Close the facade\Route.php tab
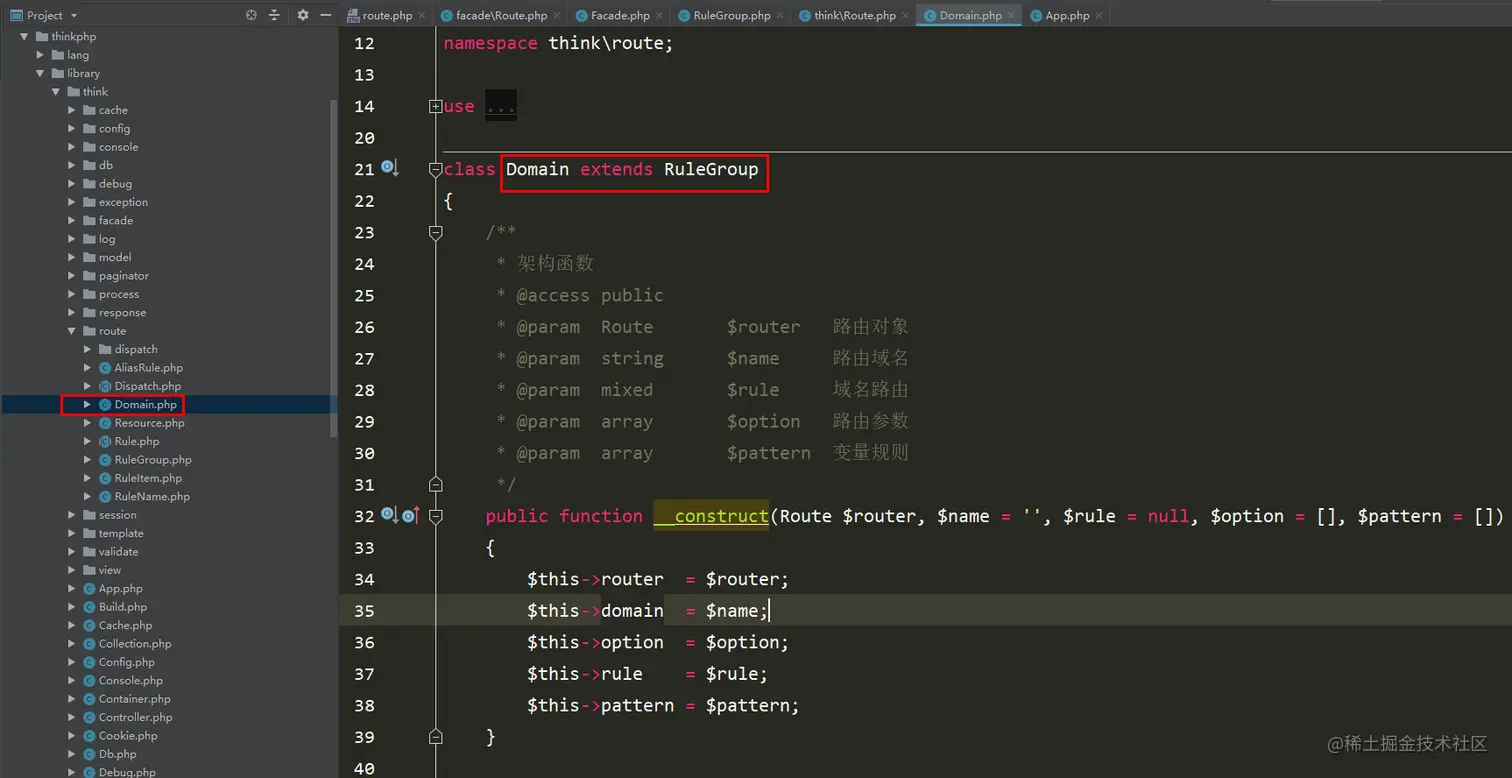This screenshot has width=1512, height=778. [558, 16]
